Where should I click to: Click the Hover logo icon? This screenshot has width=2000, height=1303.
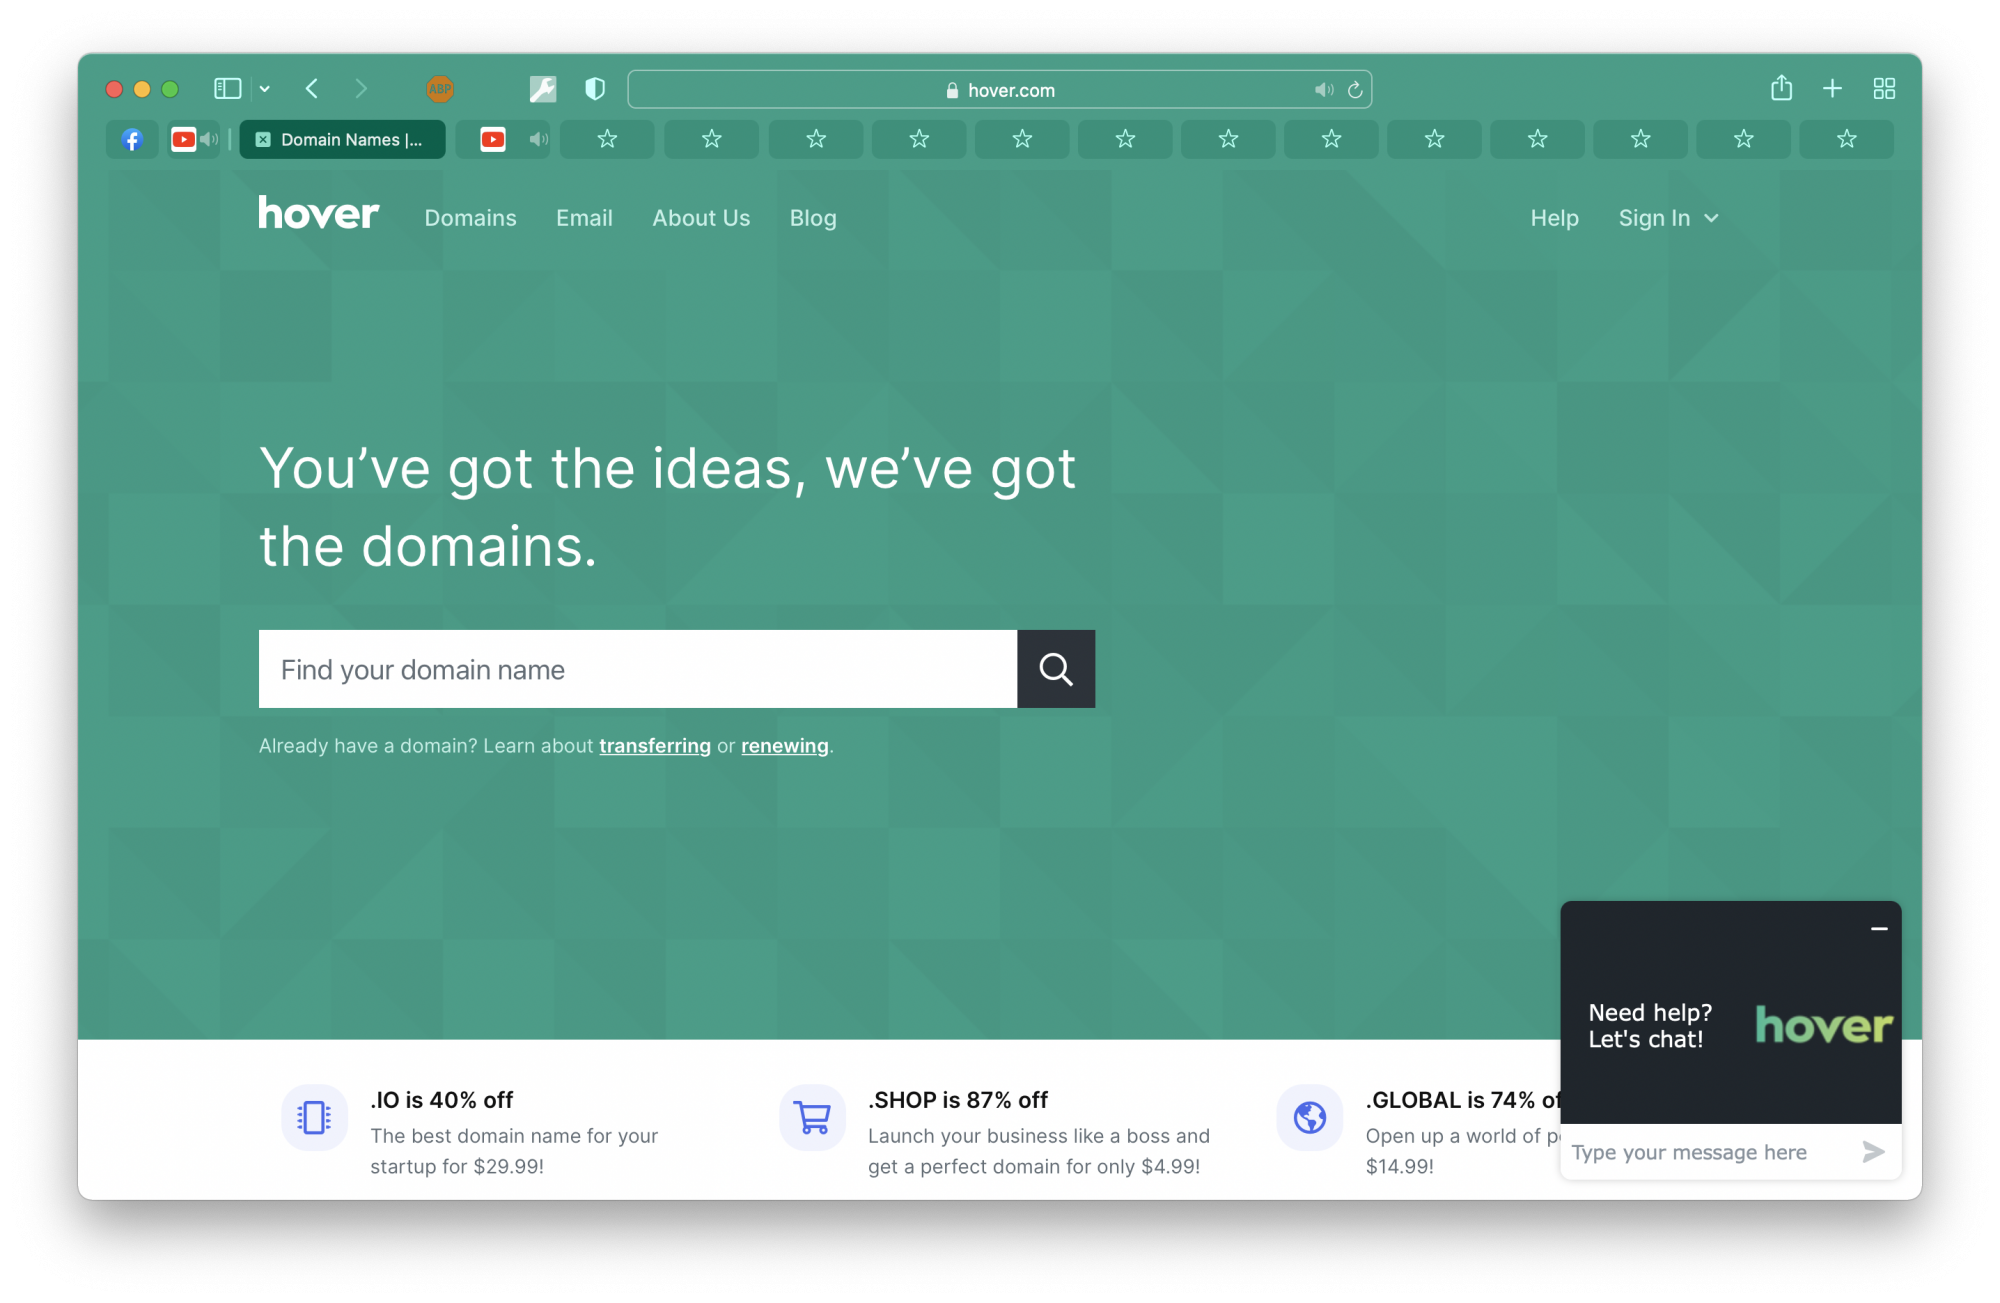coord(316,217)
